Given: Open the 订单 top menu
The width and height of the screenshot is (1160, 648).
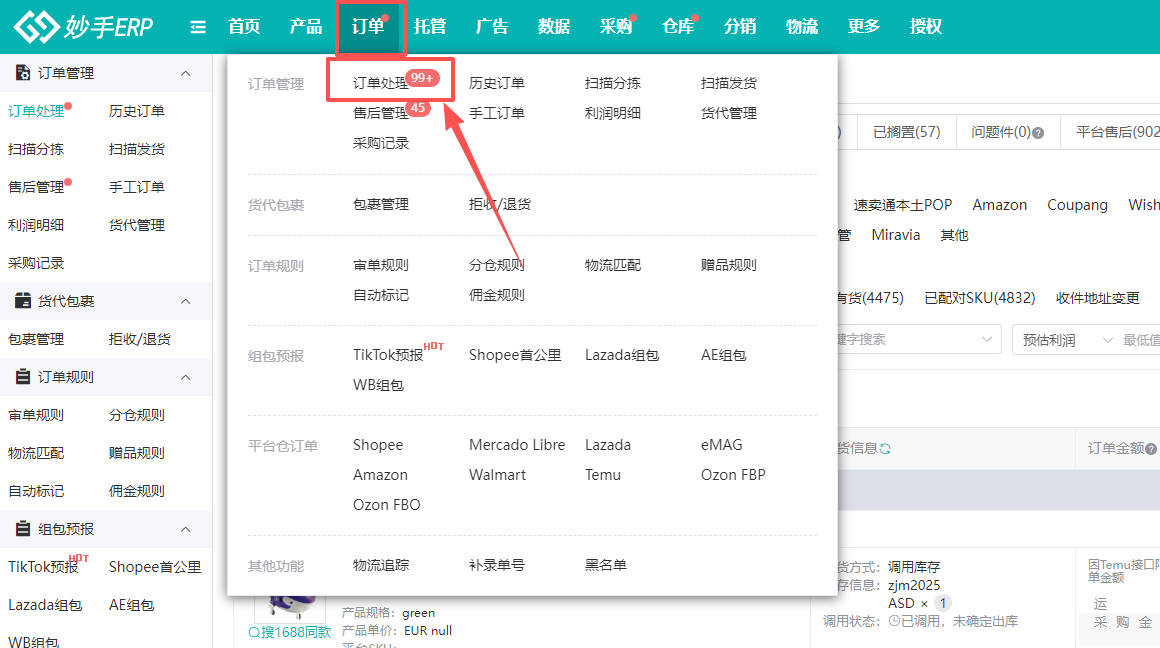Looking at the screenshot, I should coord(368,27).
